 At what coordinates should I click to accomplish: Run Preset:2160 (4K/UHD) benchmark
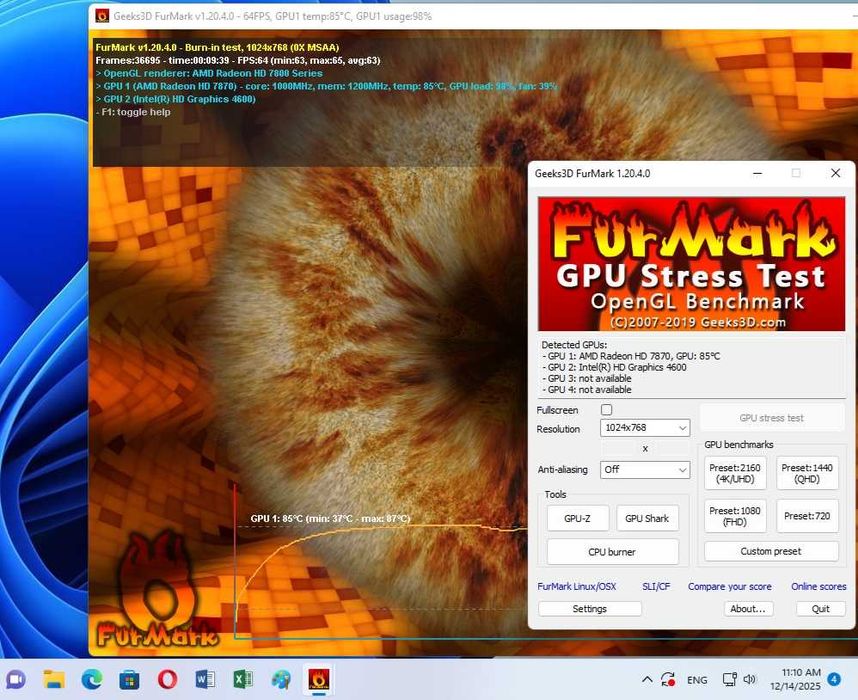(x=735, y=473)
